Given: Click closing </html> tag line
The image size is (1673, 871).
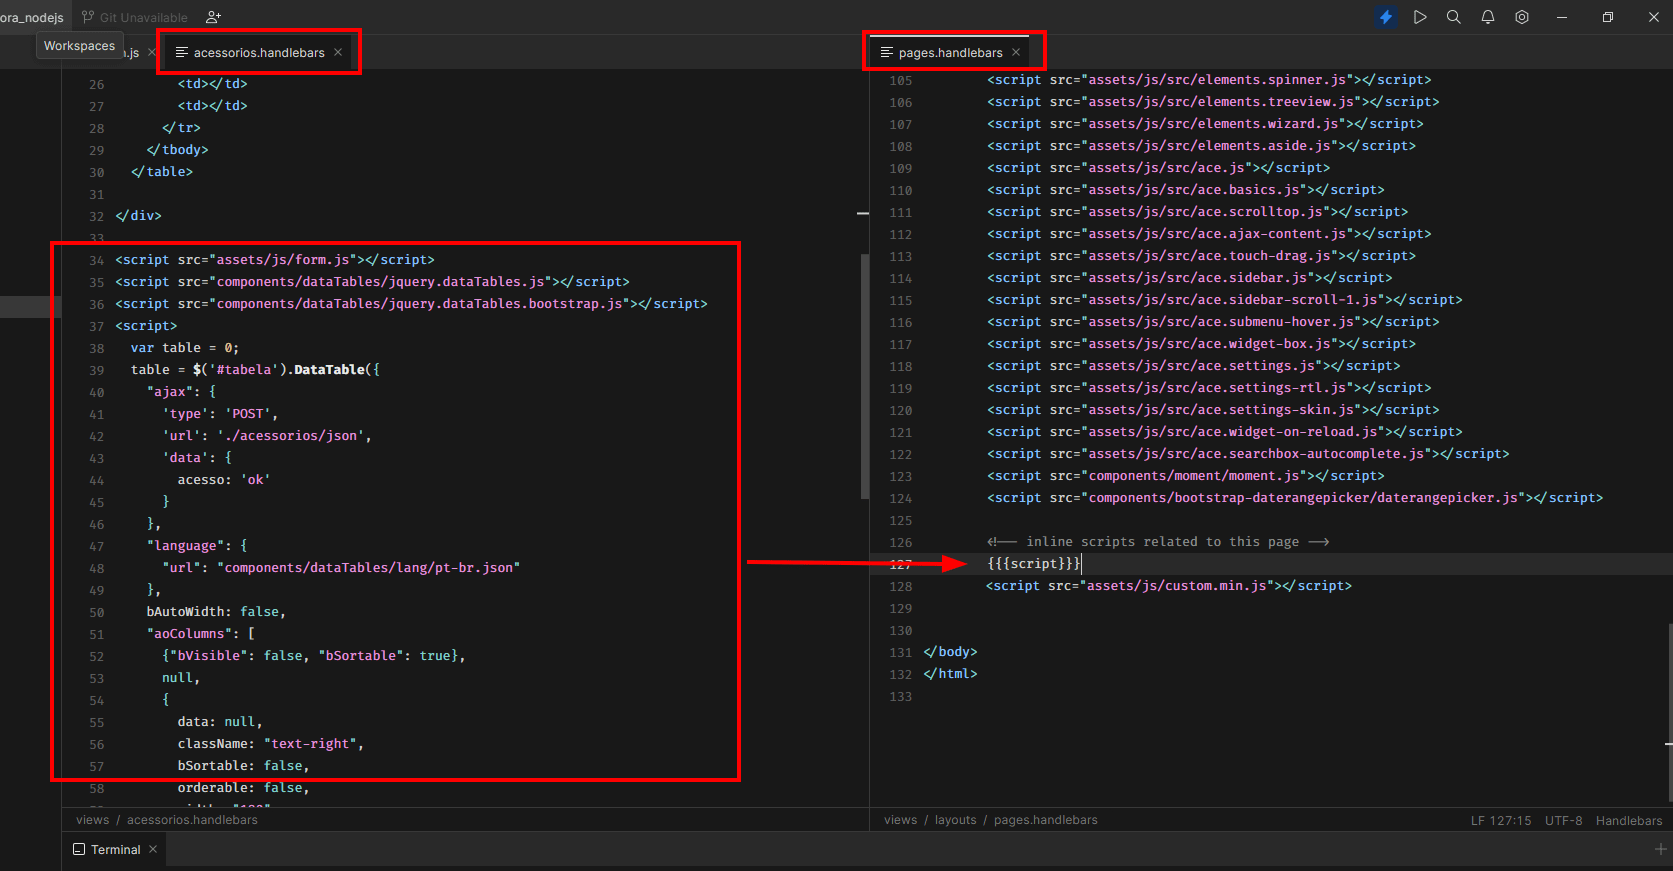Looking at the screenshot, I should click(x=950, y=674).
